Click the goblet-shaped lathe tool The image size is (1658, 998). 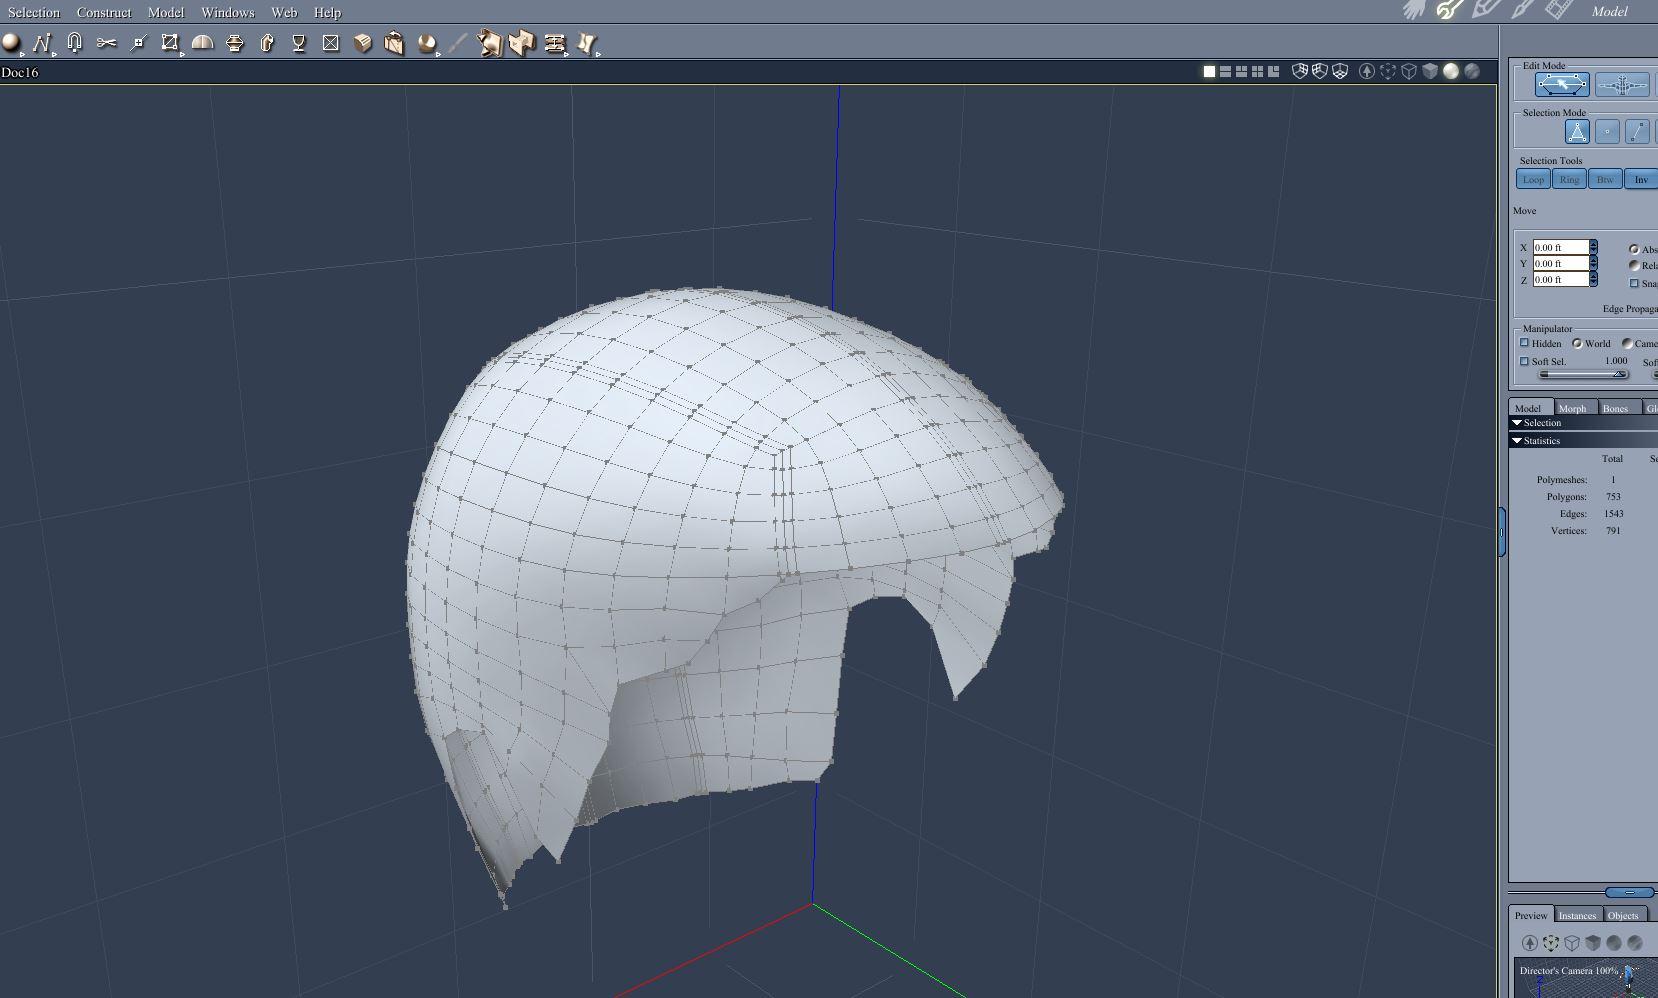coord(298,43)
